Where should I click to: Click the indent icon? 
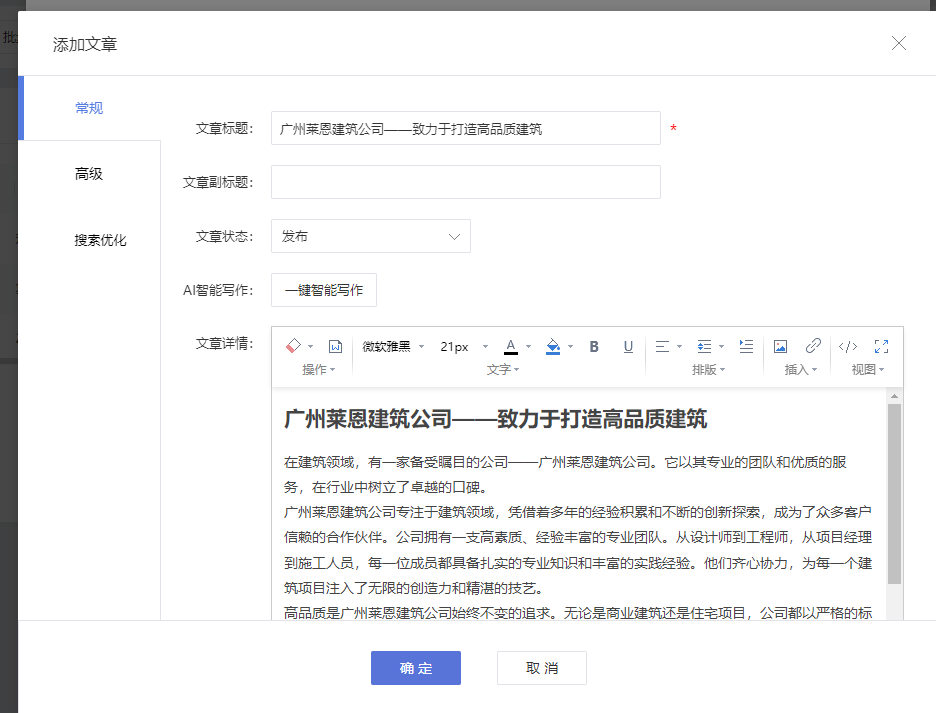tap(746, 346)
